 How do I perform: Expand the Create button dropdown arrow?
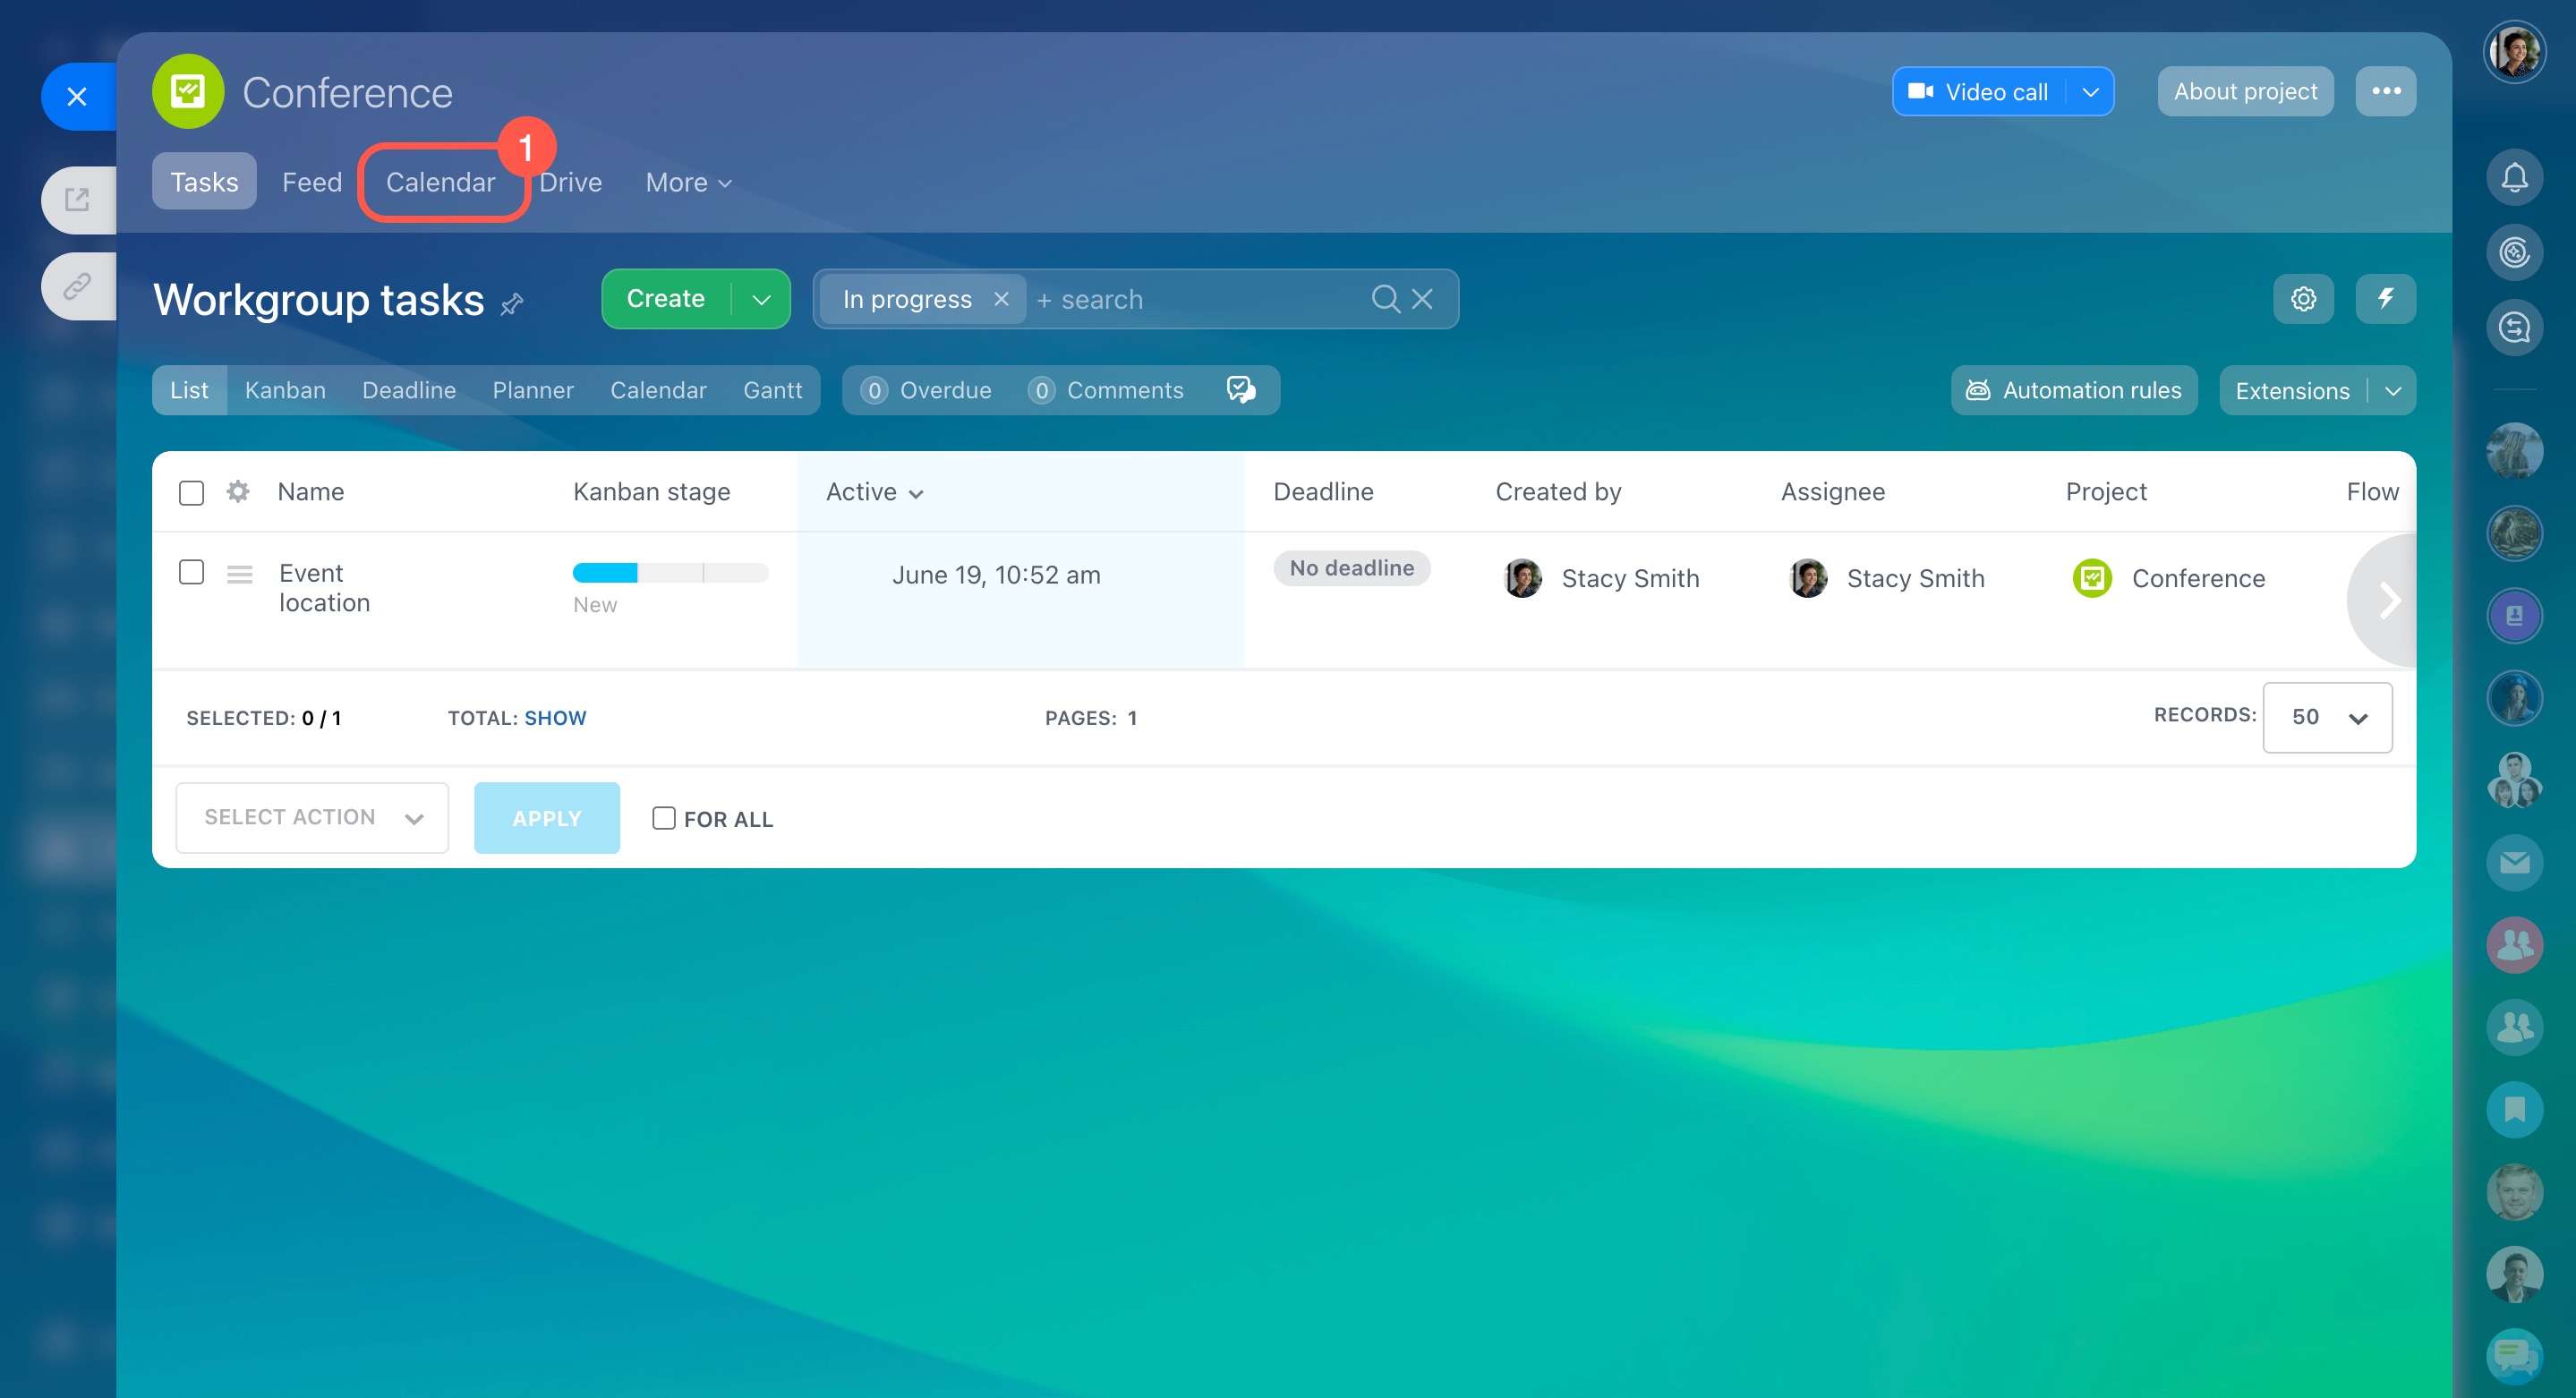click(761, 299)
